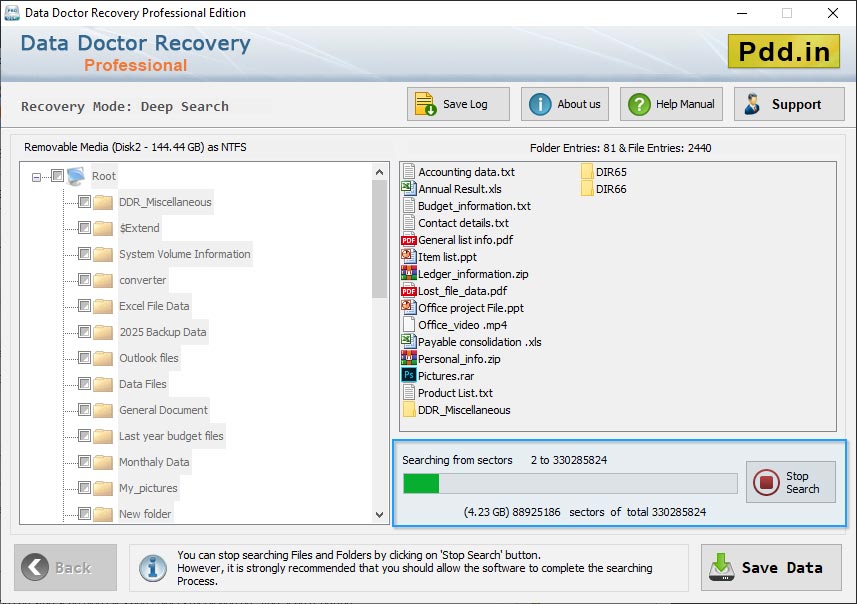Image resolution: width=857 pixels, height=604 pixels.
Task: Click the $Extend folder icon
Action: pos(103,228)
